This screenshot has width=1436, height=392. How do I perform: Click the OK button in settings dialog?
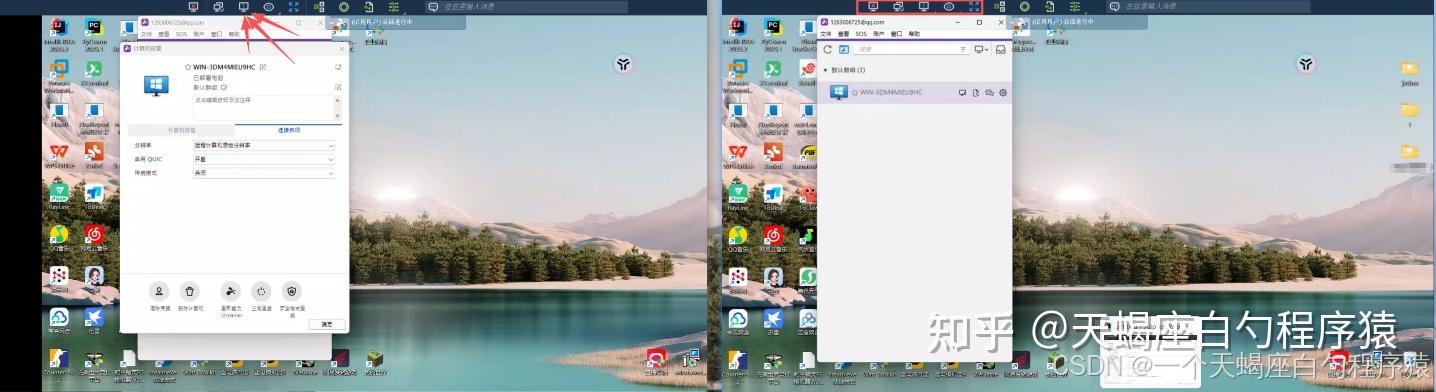tap(328, 325)
